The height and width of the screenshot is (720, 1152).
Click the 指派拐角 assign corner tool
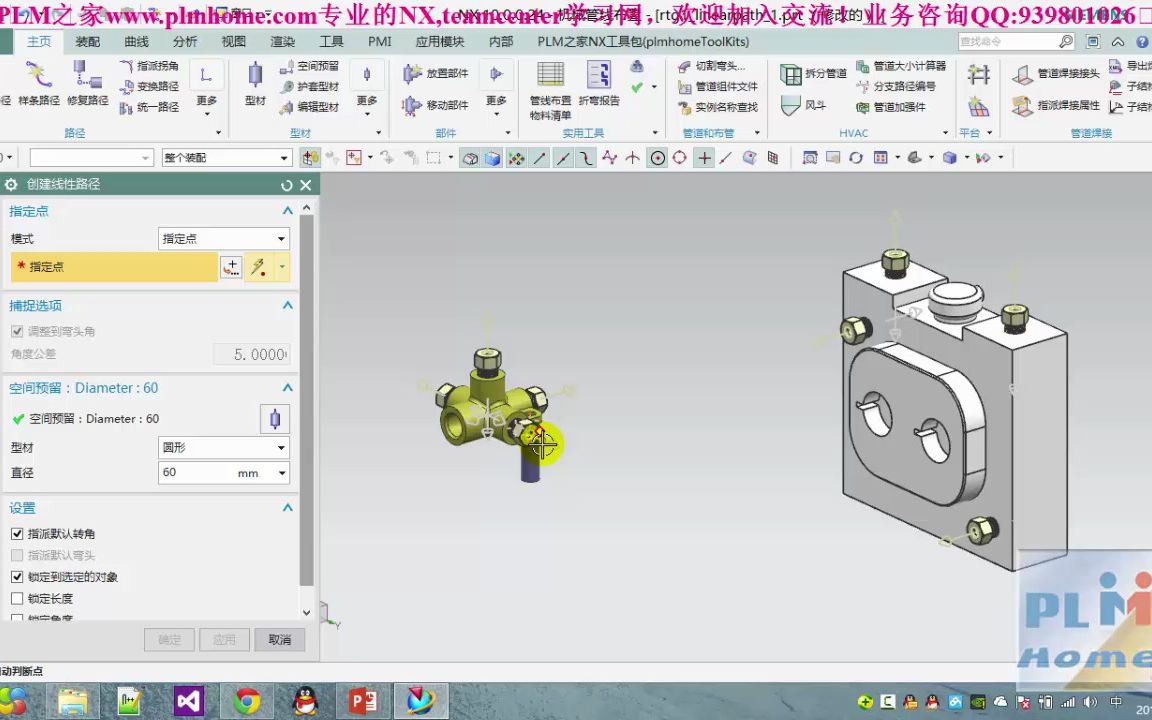pos(149,65)
